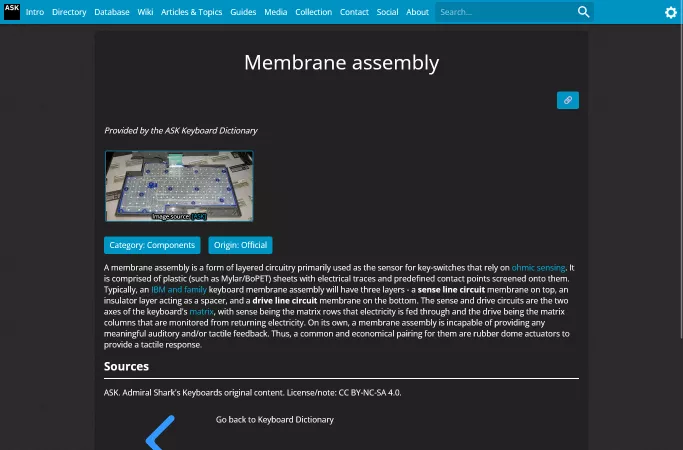Open the Database menu item
The image size is (683, 450).
112,12
